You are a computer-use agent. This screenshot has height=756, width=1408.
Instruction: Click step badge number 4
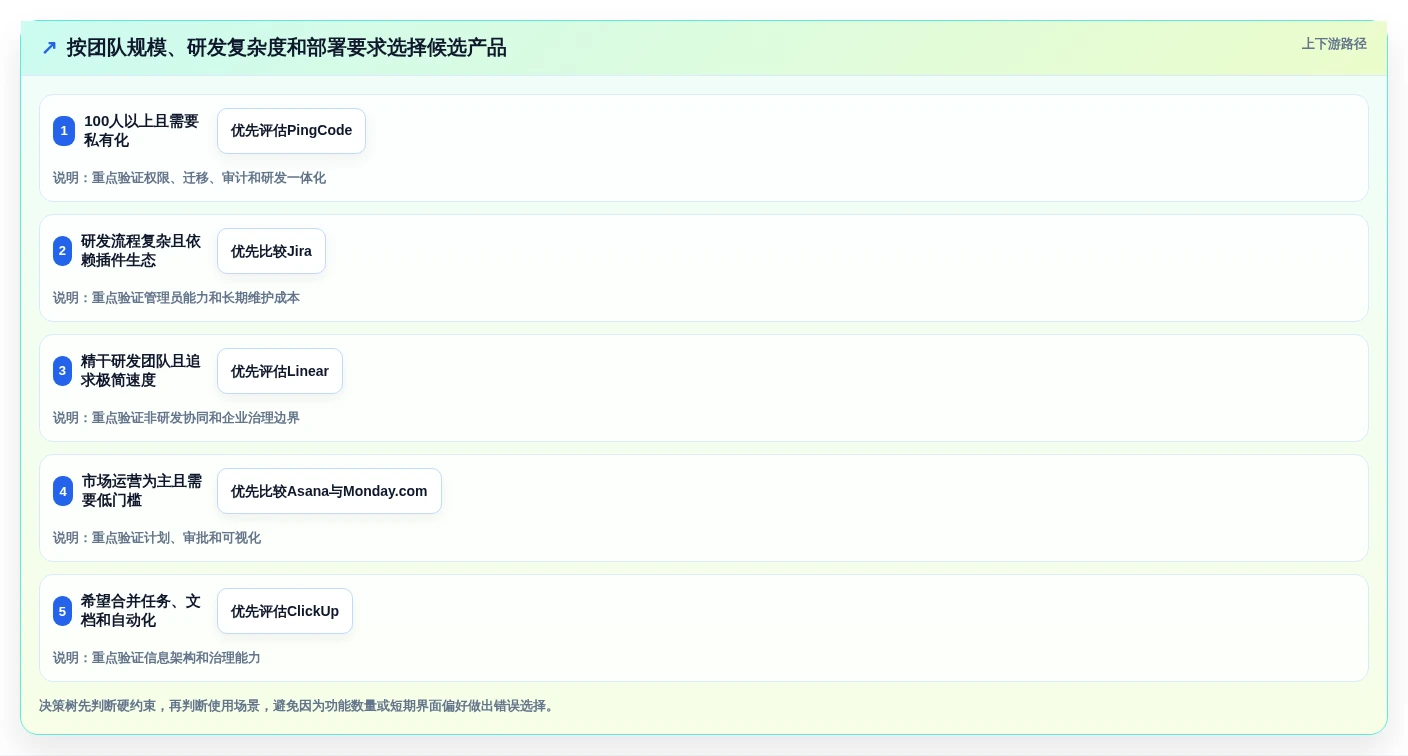[63, 491]
